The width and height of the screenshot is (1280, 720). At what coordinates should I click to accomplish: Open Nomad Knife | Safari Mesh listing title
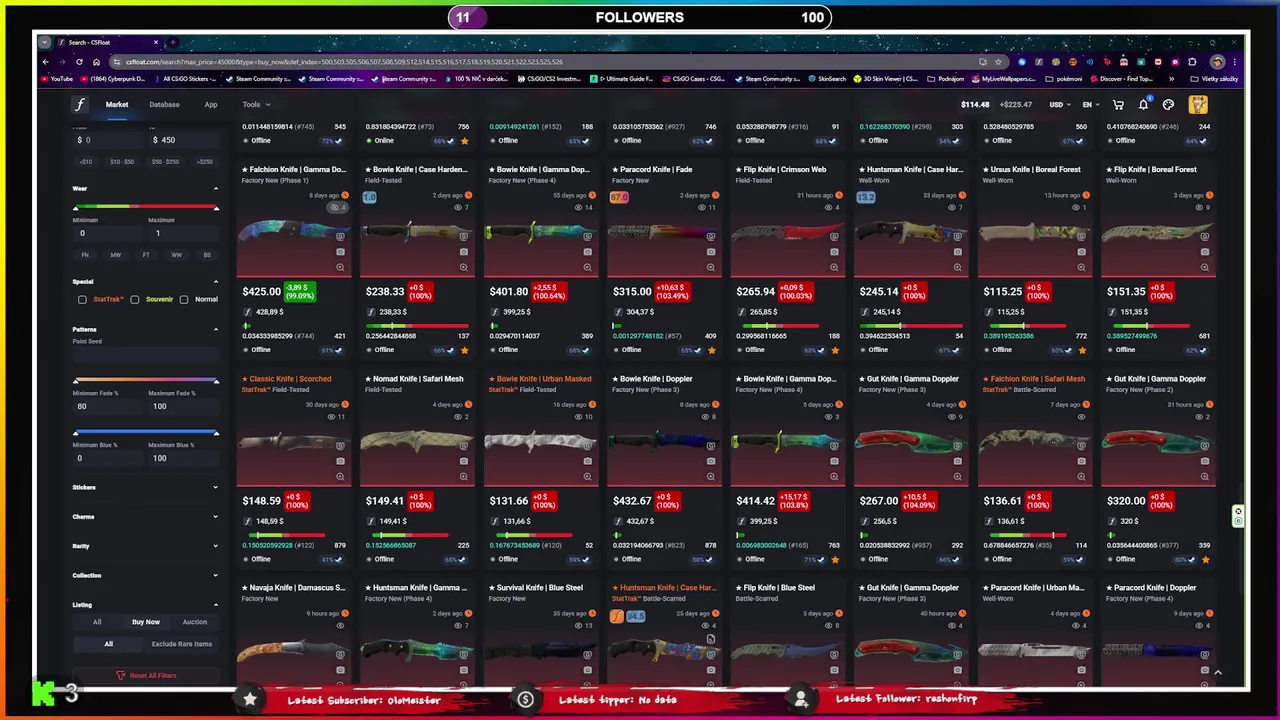418,379
